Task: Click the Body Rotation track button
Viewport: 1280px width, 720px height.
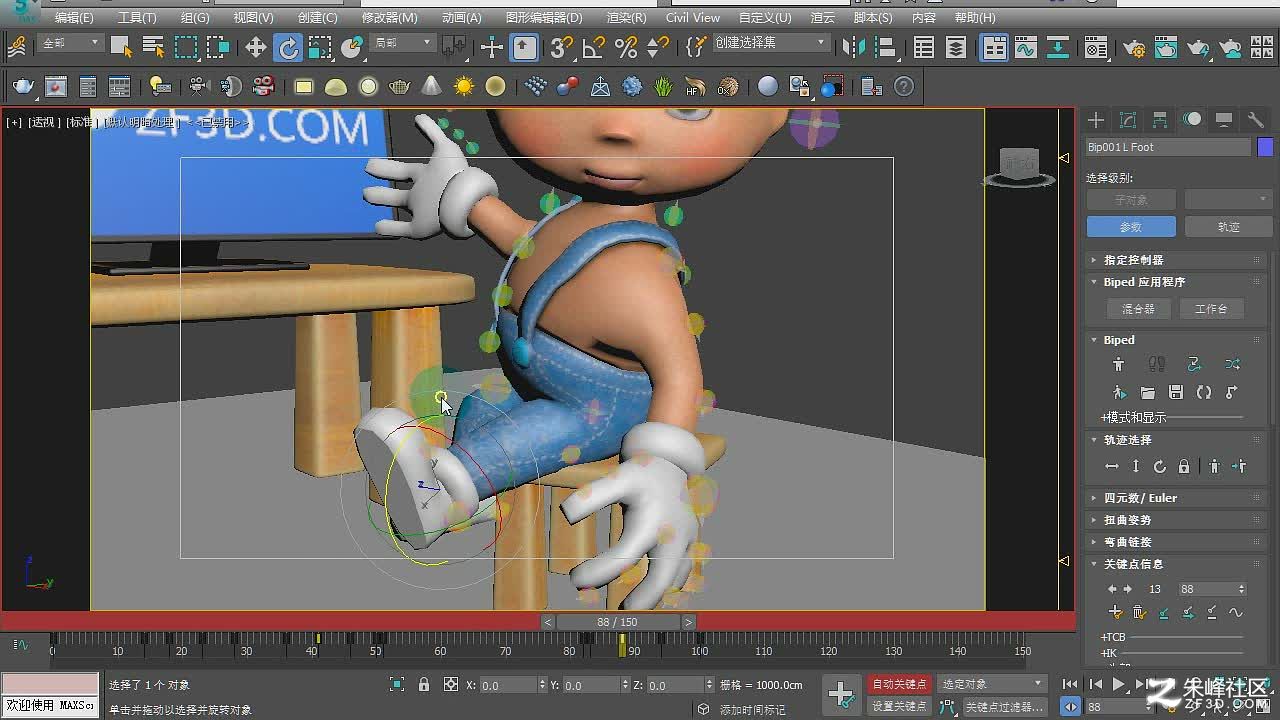Action: (x=1160, y=467)
